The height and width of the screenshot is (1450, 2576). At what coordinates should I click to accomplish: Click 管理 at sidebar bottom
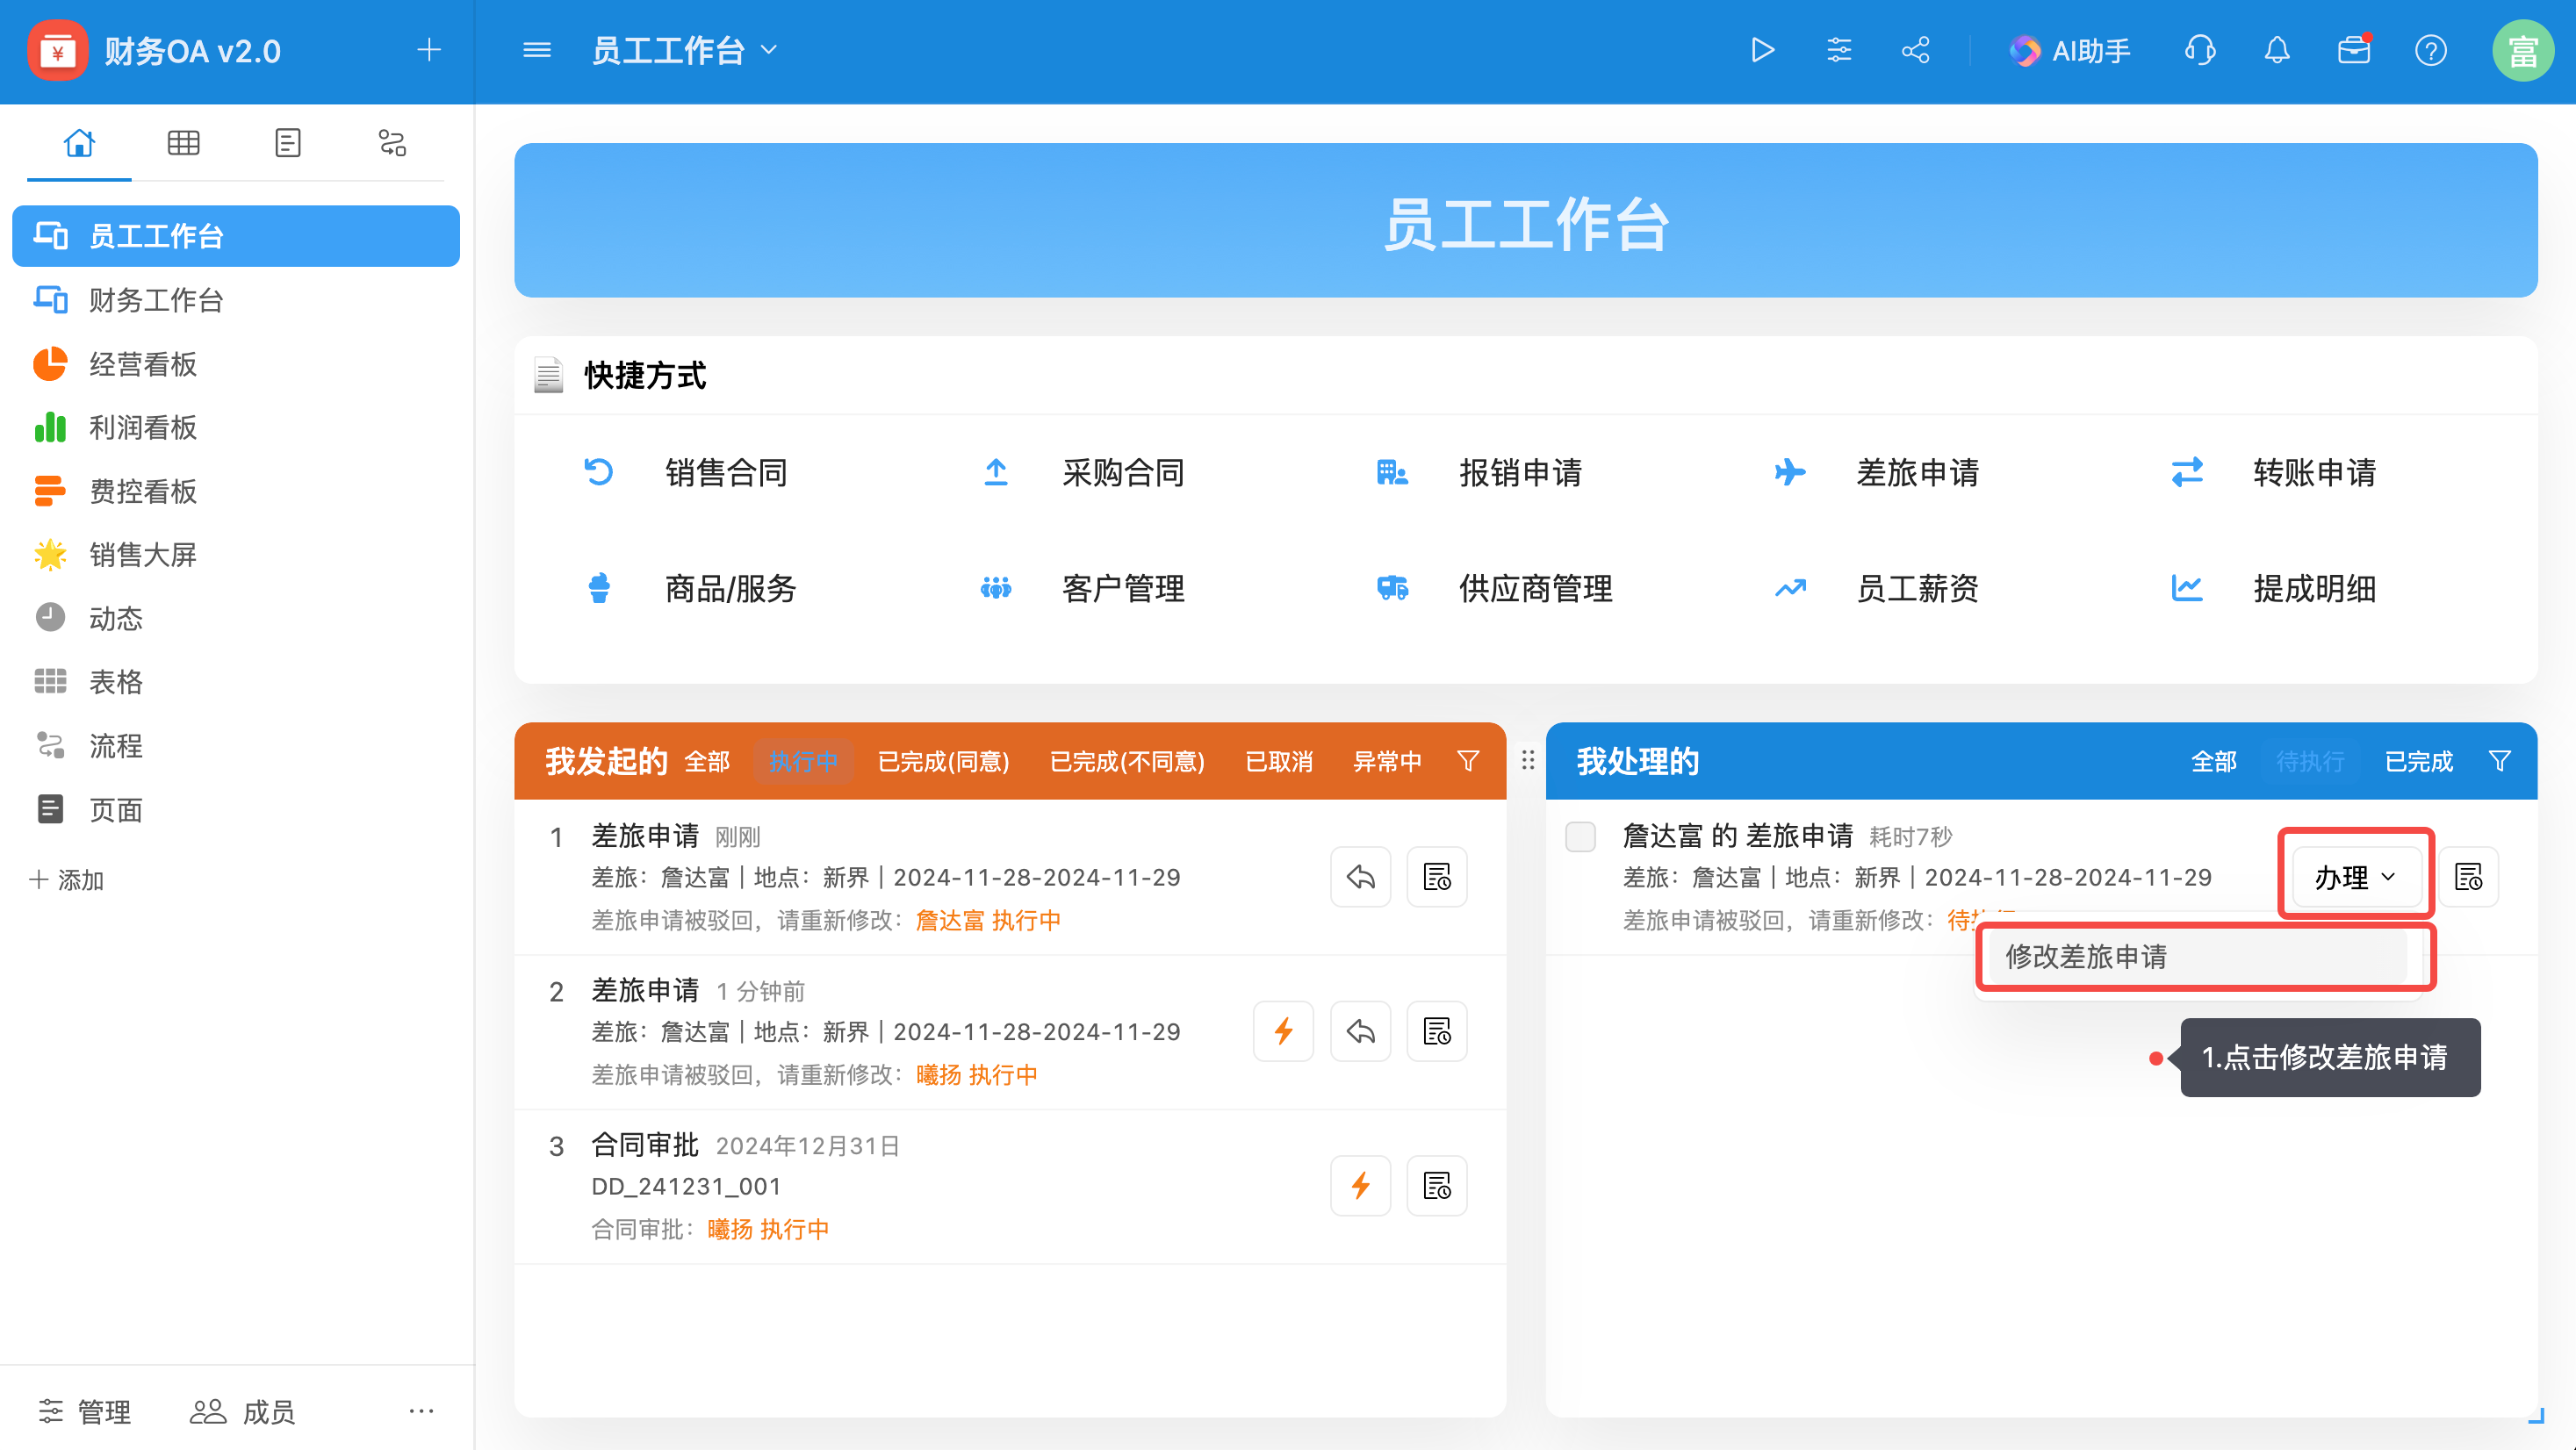point(84,1411)
